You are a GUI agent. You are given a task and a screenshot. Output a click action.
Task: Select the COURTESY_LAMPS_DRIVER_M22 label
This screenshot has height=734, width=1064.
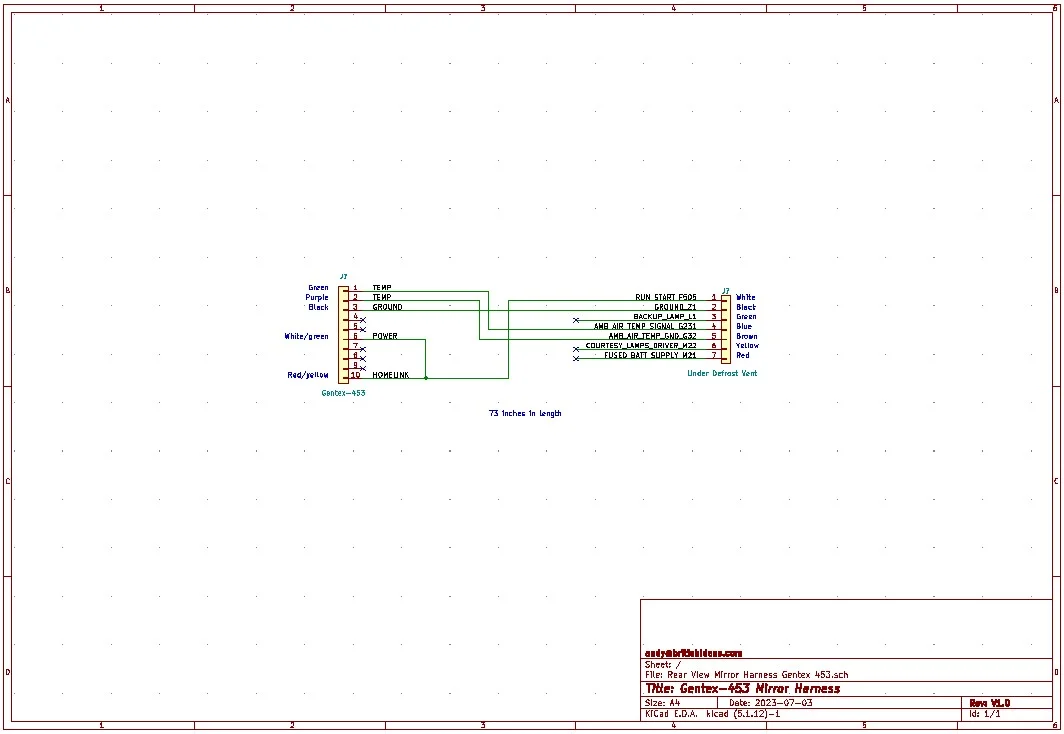coord(641,345)
